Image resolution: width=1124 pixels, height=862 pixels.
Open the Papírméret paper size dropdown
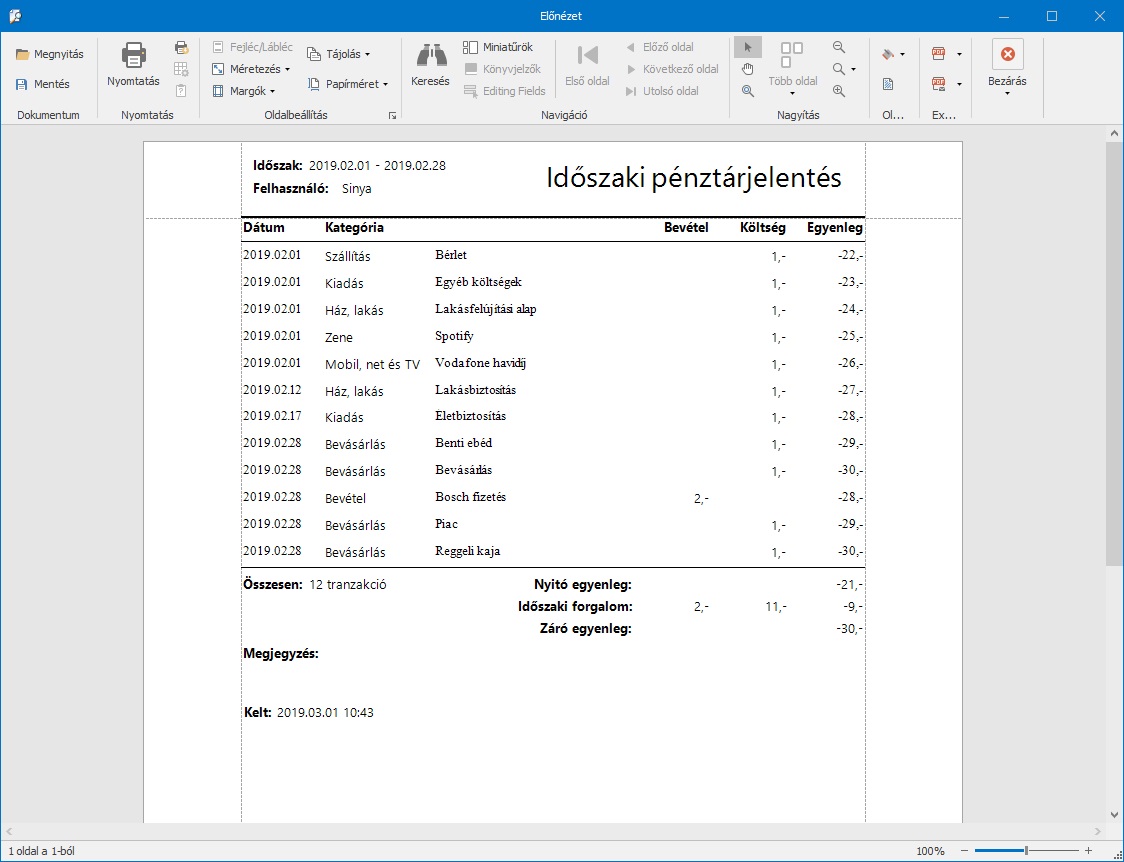(348, 84)
